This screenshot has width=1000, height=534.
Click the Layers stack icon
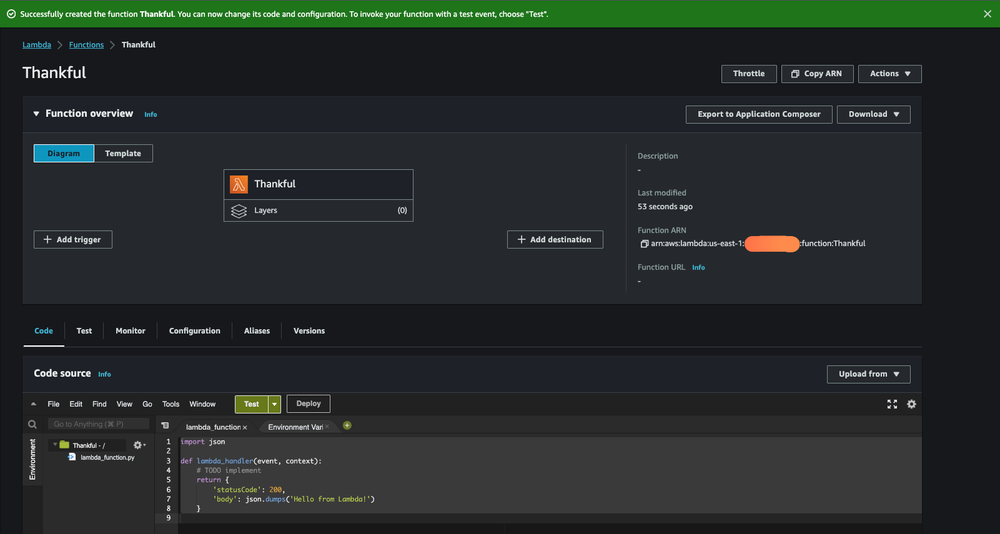tap(239, 211)
